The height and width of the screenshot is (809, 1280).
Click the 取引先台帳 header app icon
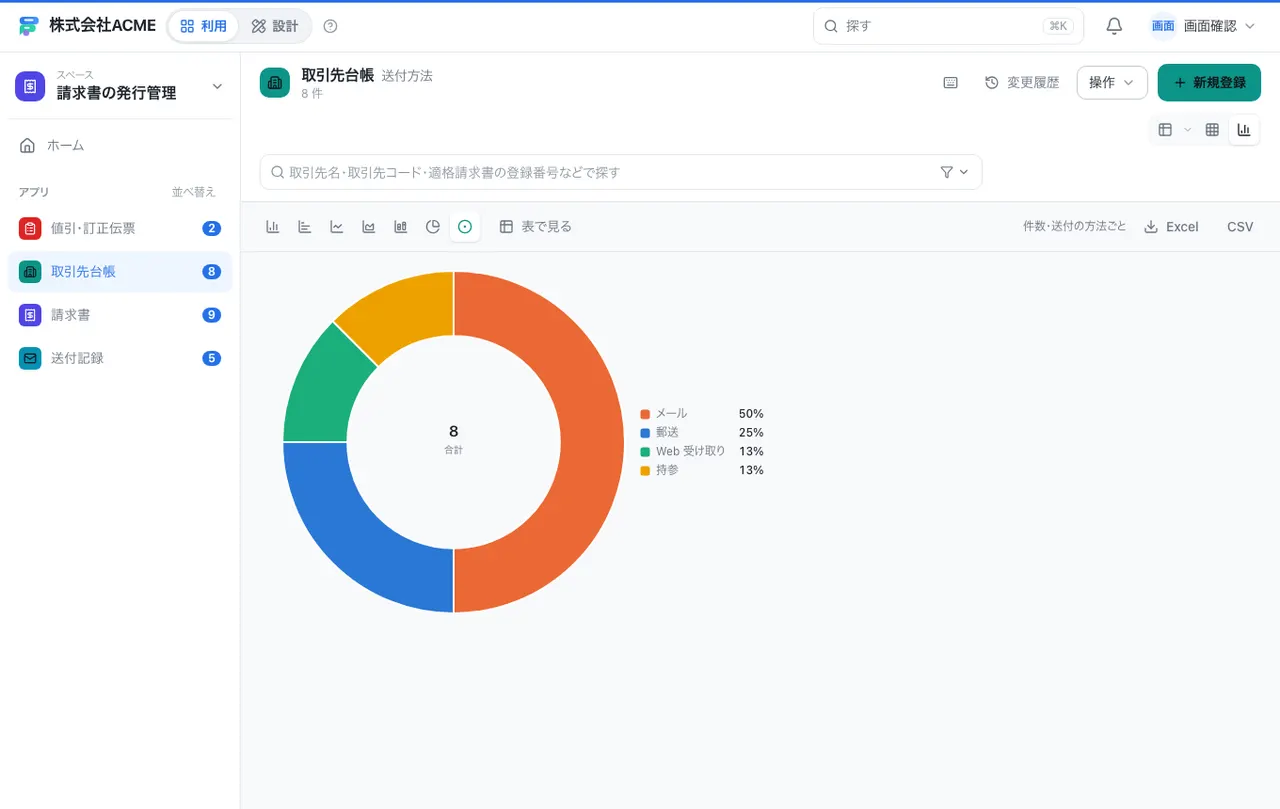pos(275,83)
